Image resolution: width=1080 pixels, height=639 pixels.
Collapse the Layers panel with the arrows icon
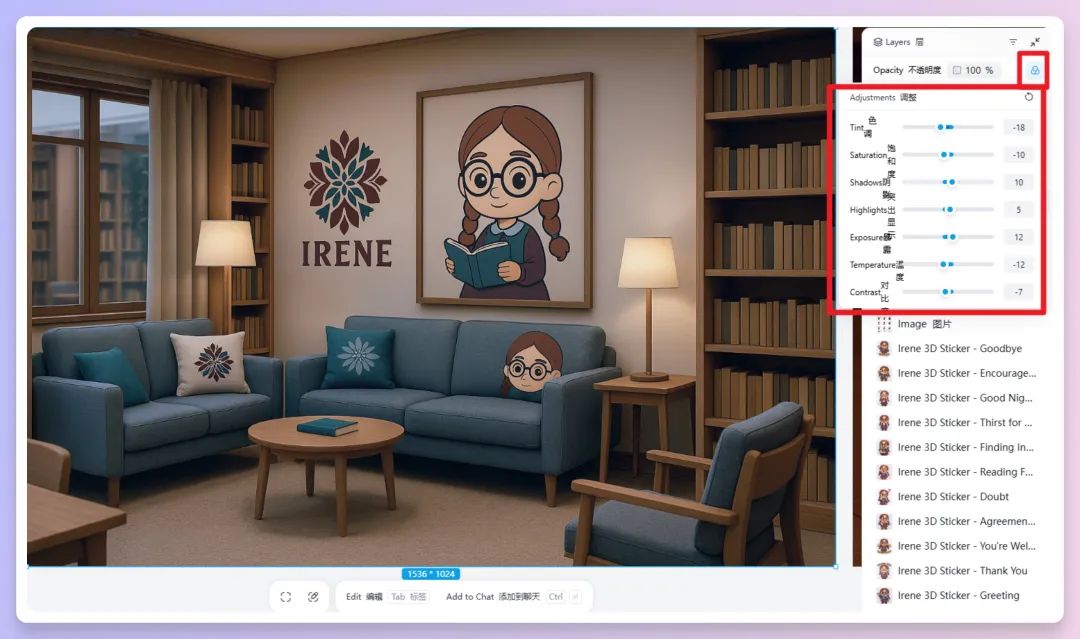(1035, 42)
